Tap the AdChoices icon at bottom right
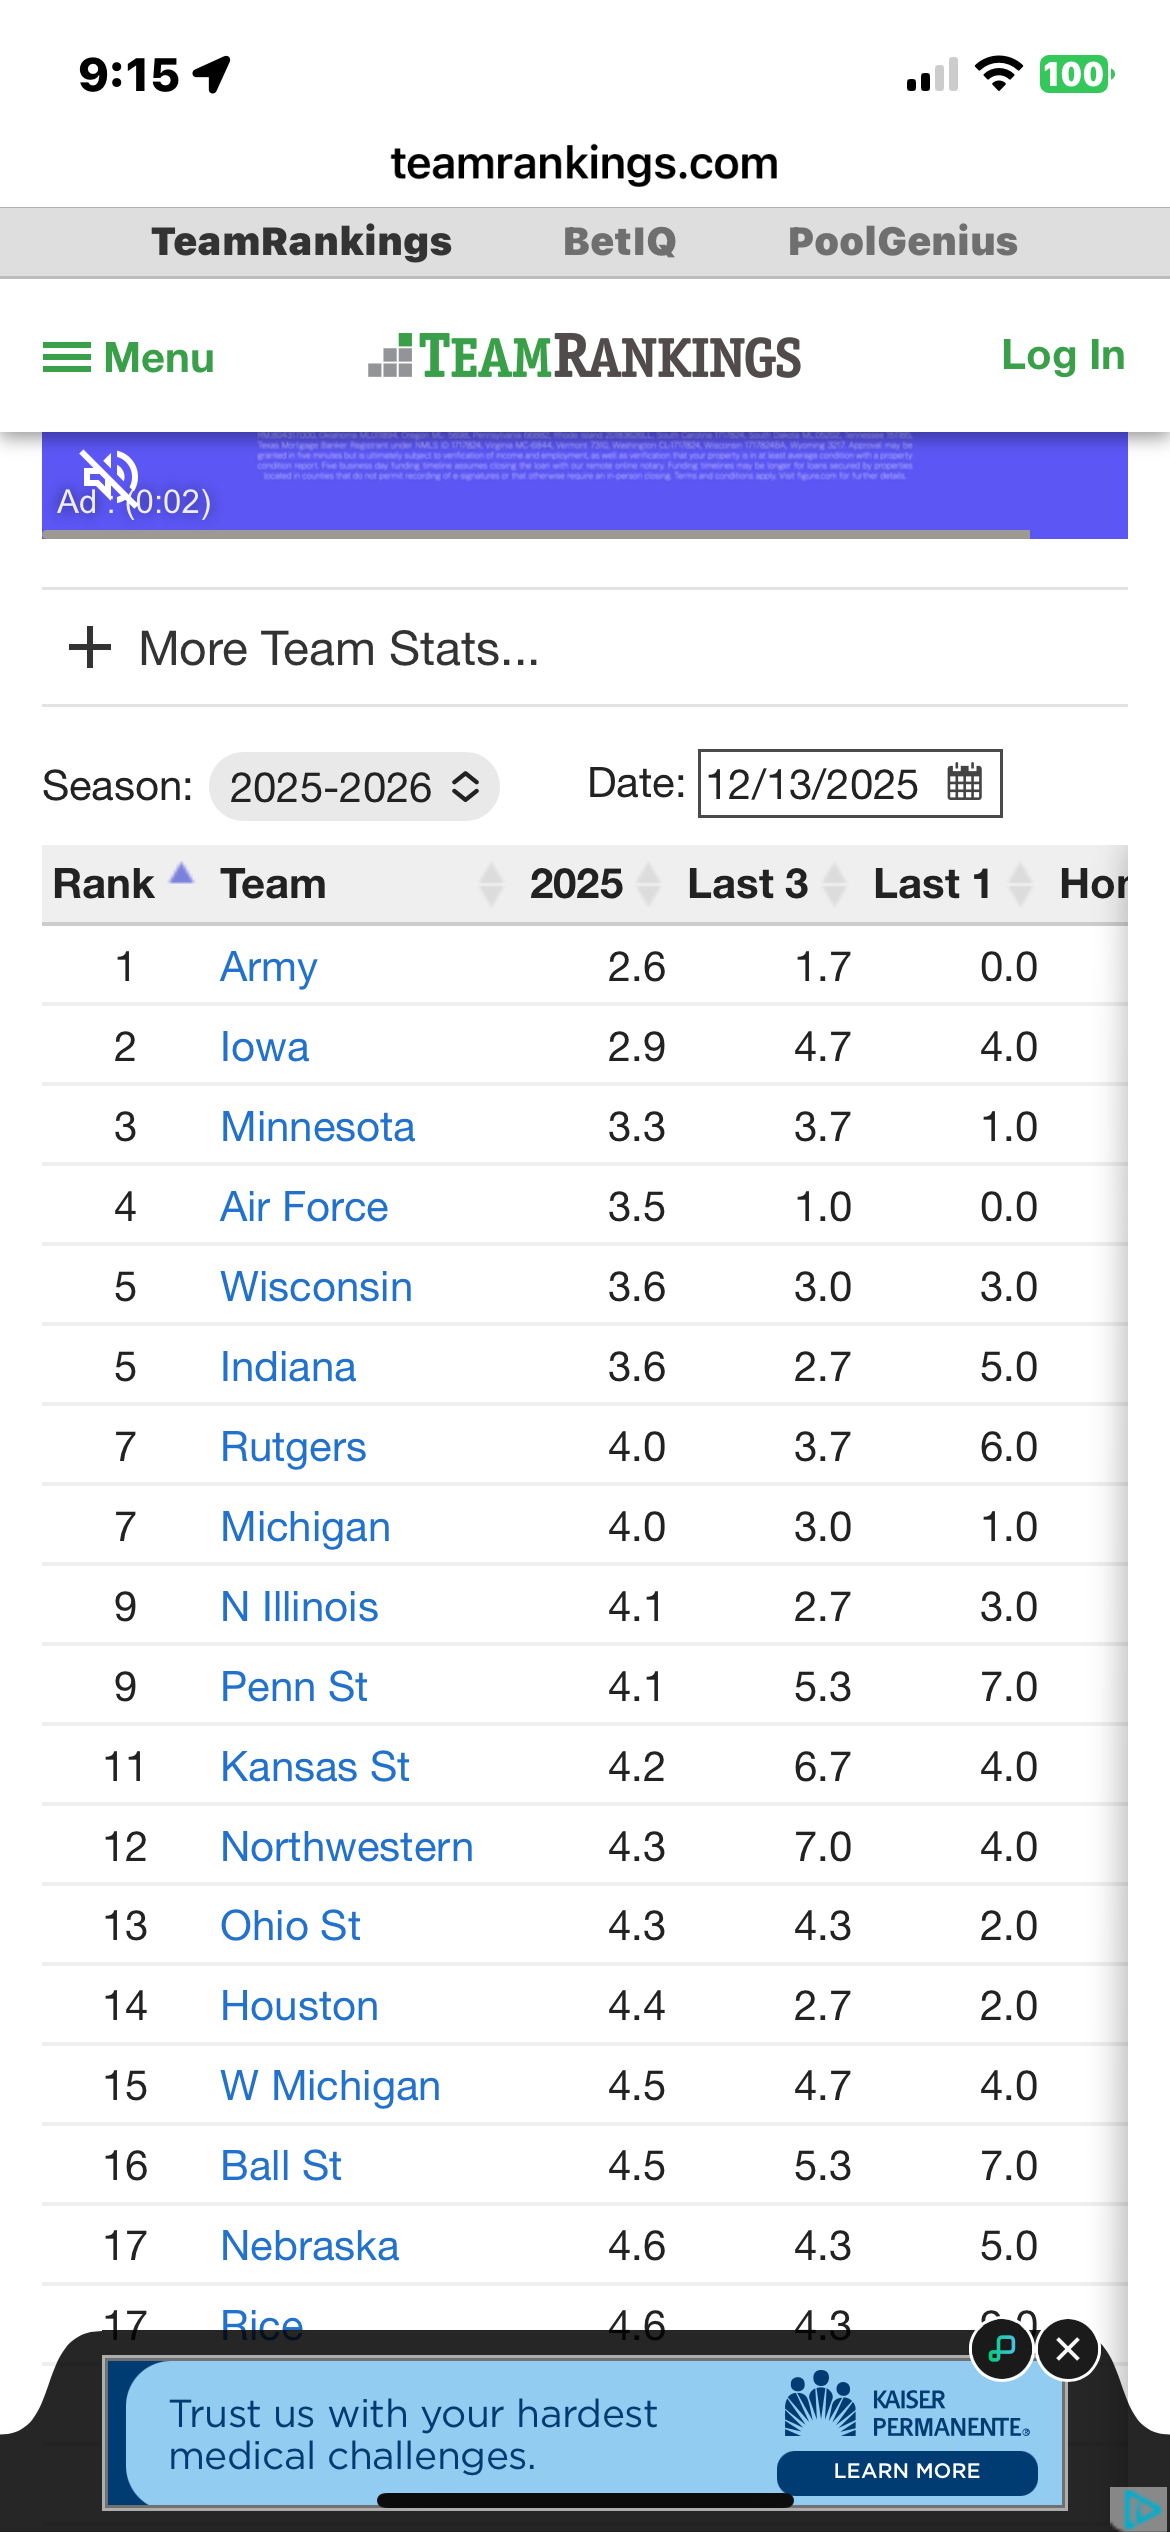 click(x=1141, y=2508)
